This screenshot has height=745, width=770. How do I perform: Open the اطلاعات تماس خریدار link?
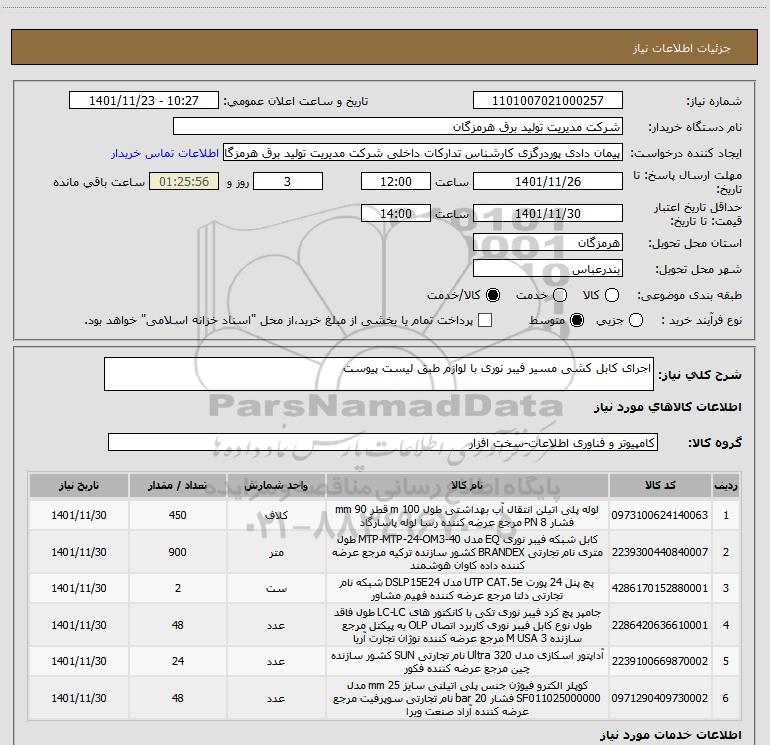coord(165,154)
